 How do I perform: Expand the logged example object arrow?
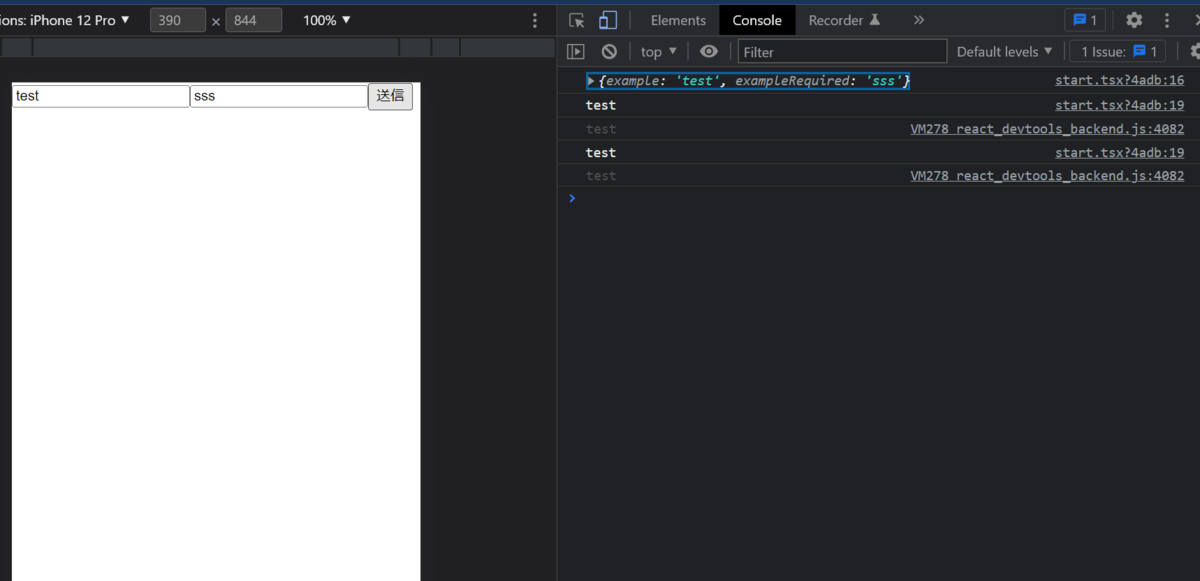(x=591, y=80)
